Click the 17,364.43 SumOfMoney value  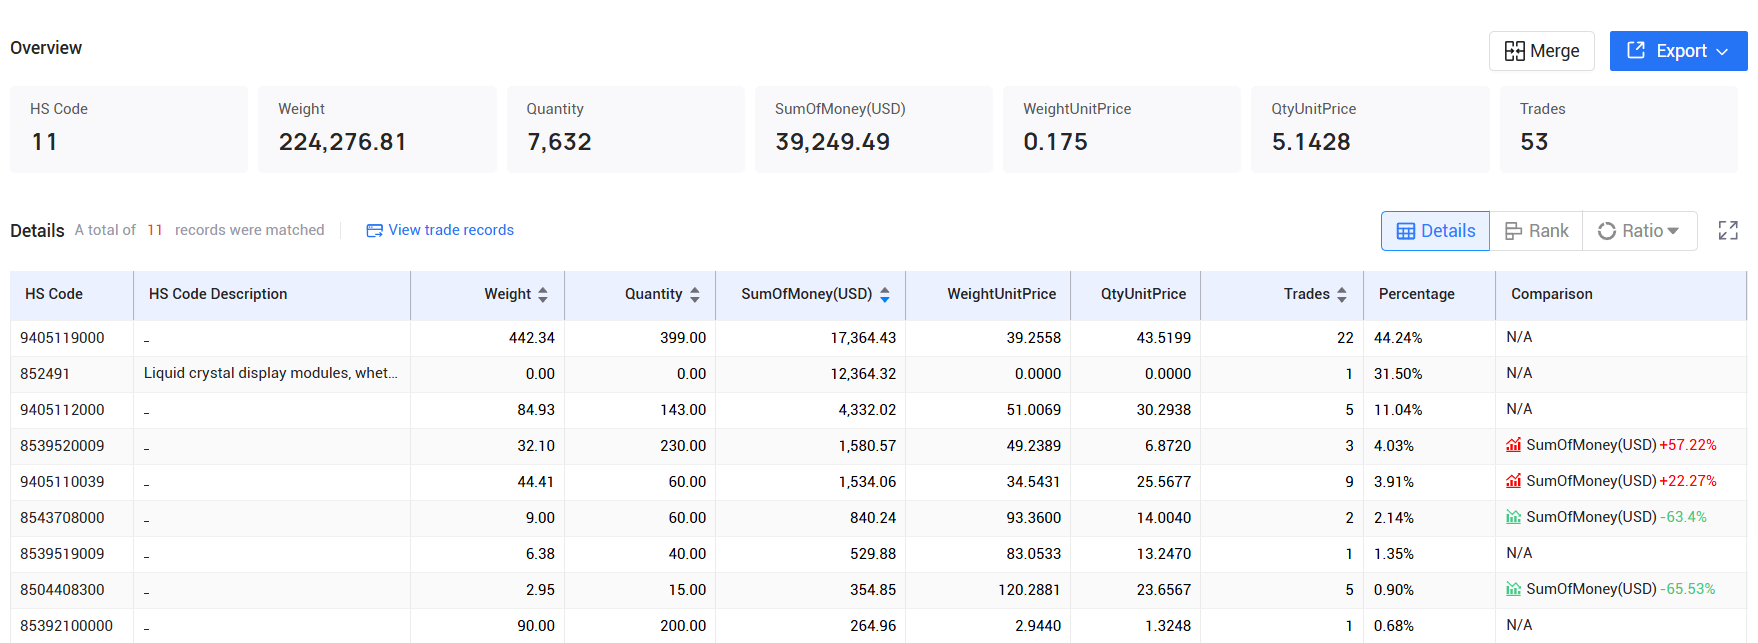(x=863, y=338)
